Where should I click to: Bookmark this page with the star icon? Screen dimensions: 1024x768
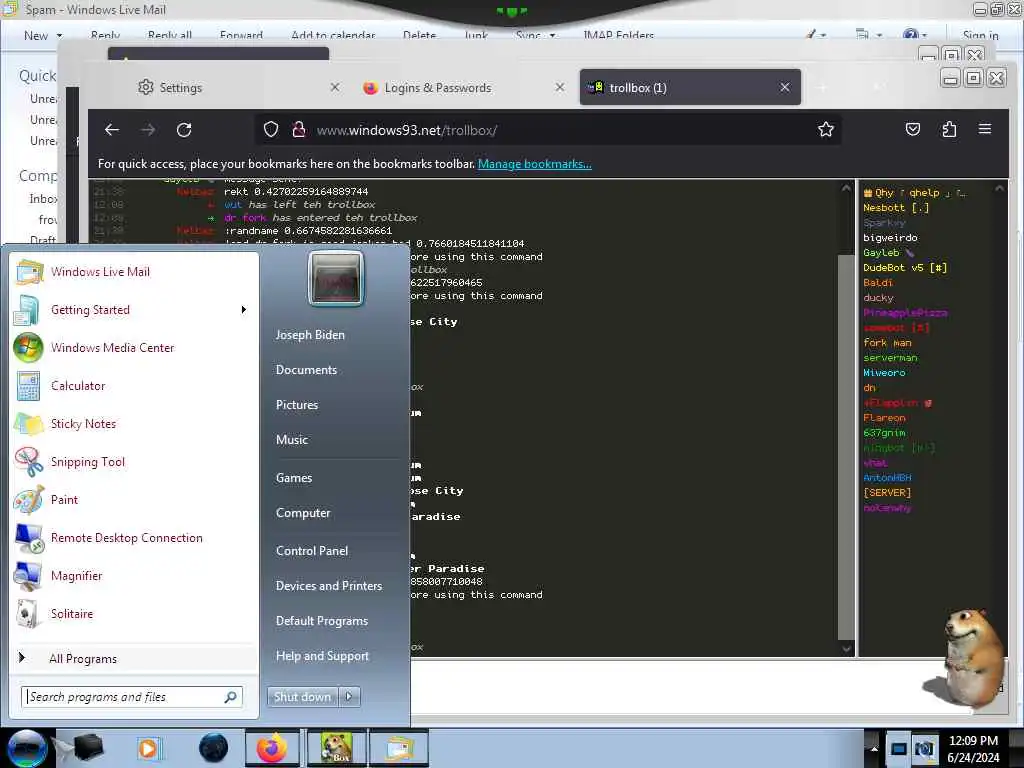point(825,129)
